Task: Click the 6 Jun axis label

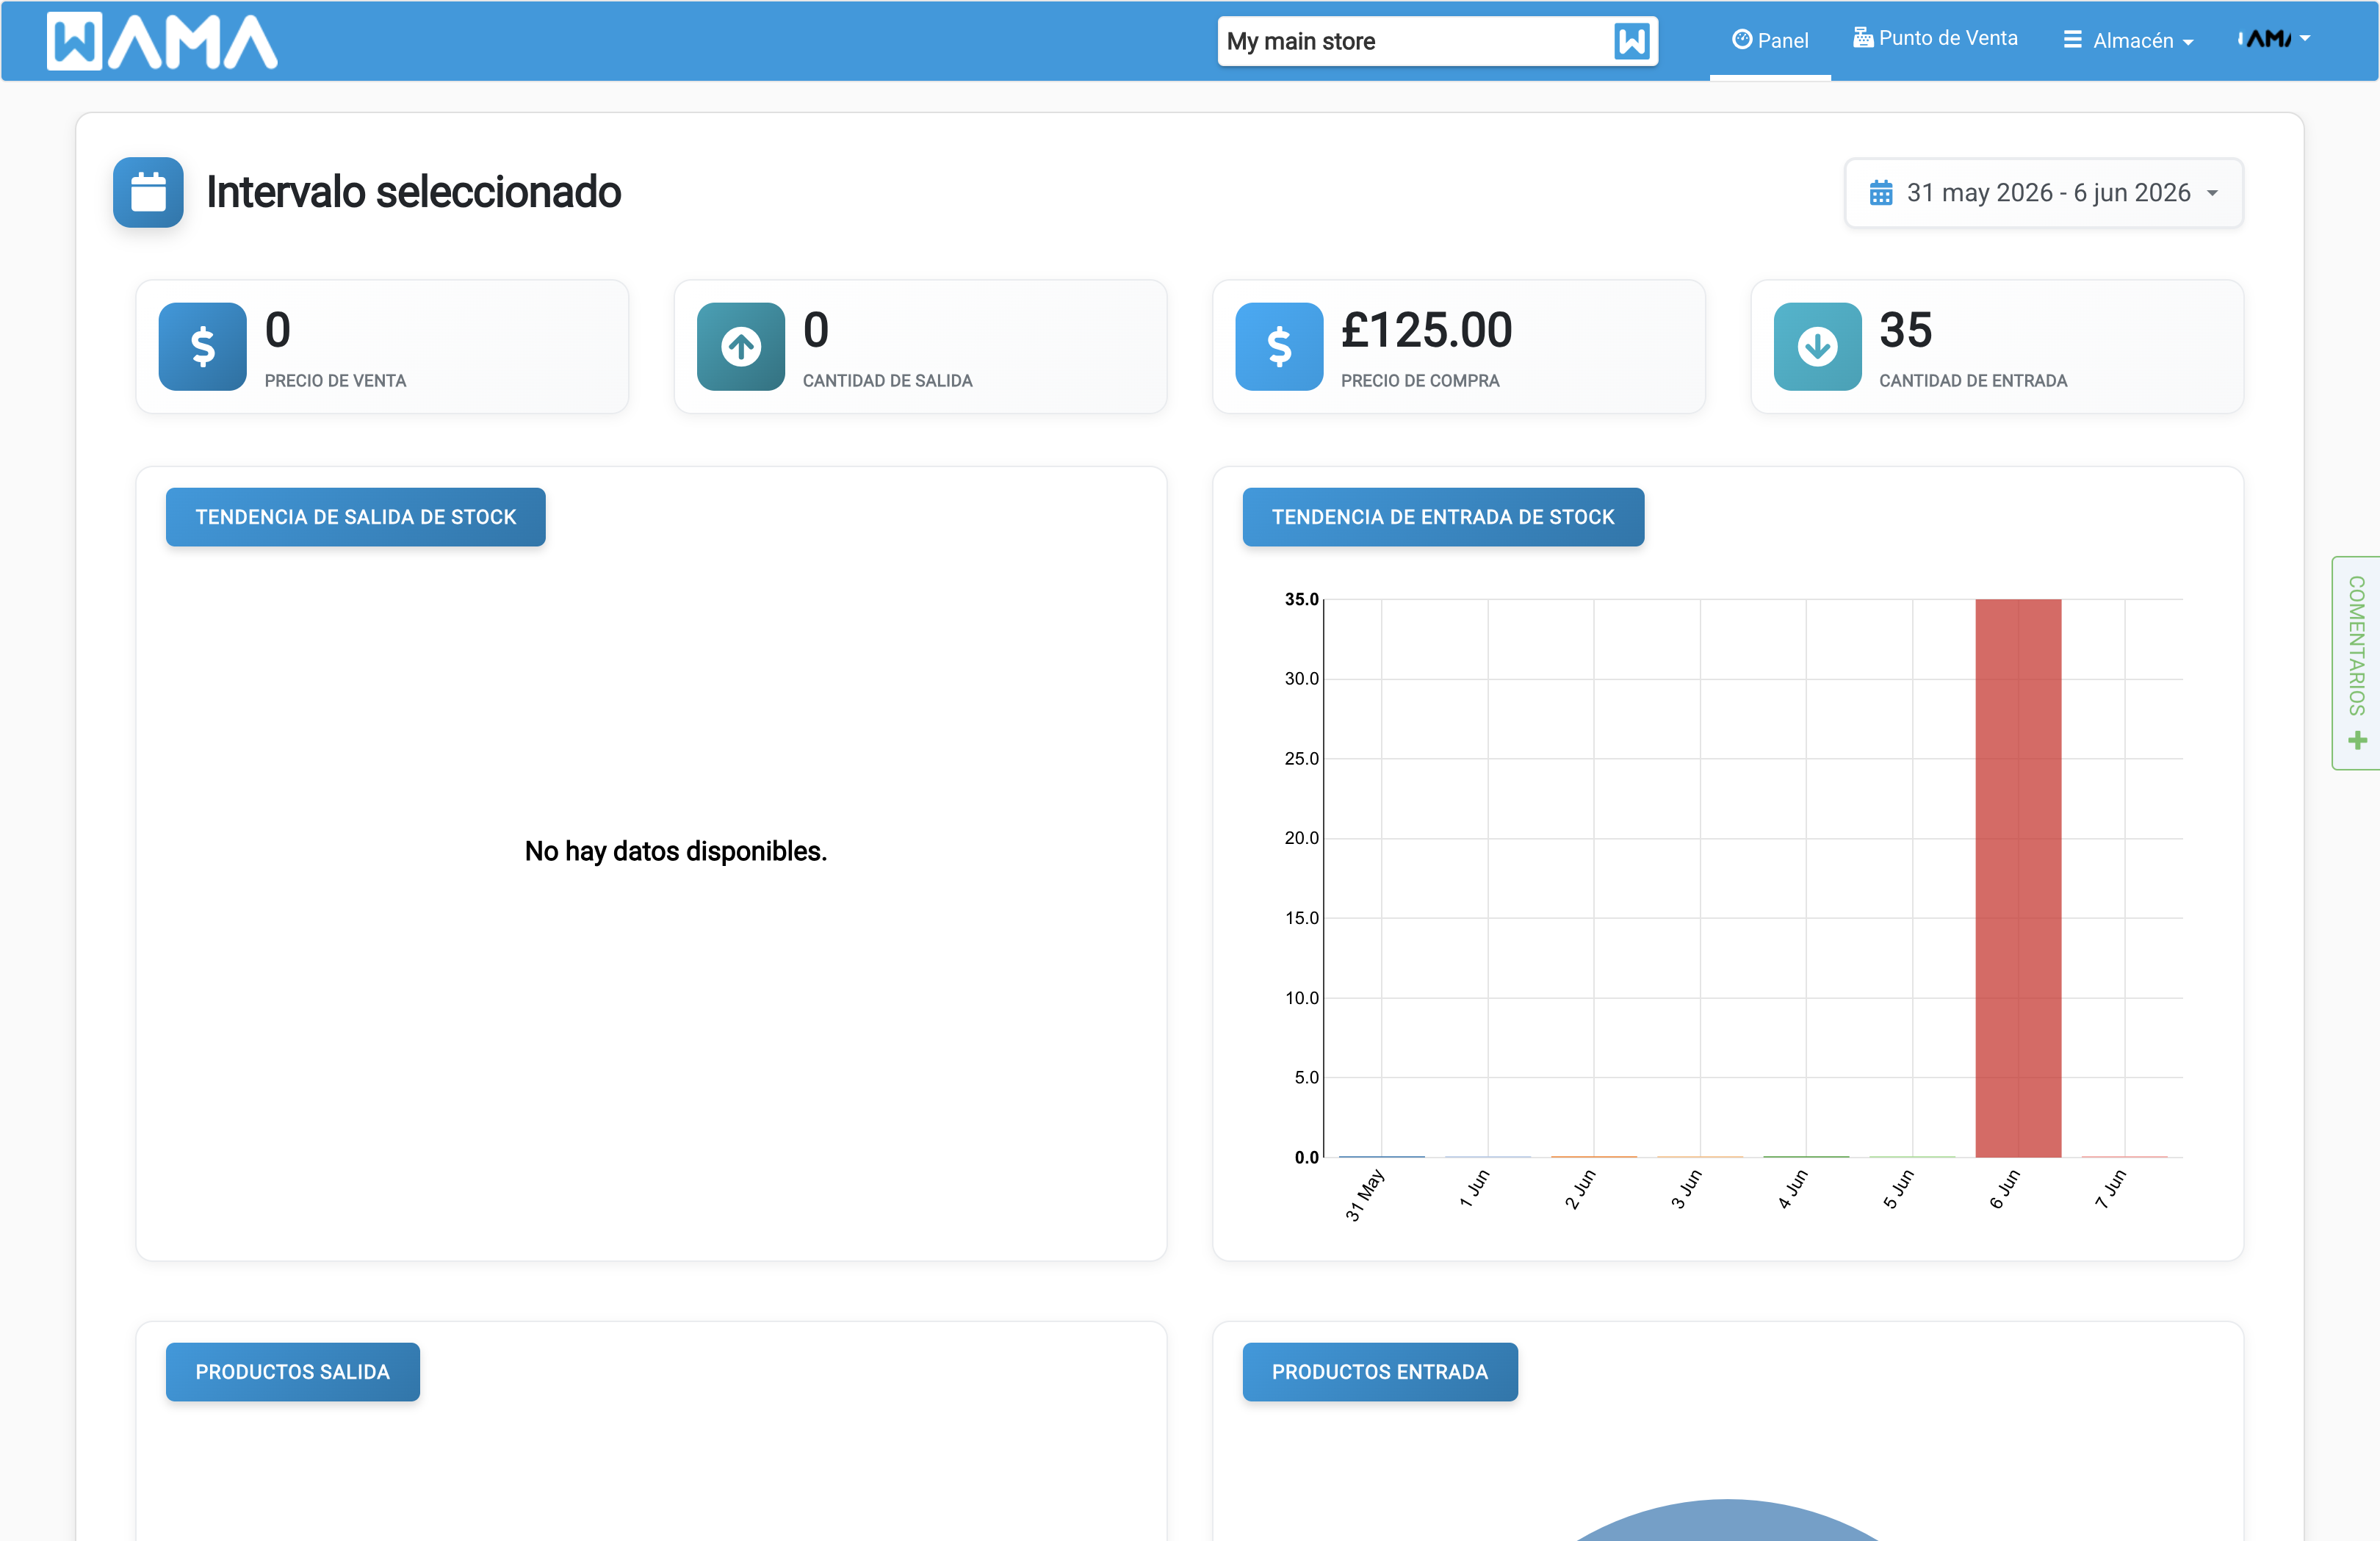Action: point(2004,1189)
